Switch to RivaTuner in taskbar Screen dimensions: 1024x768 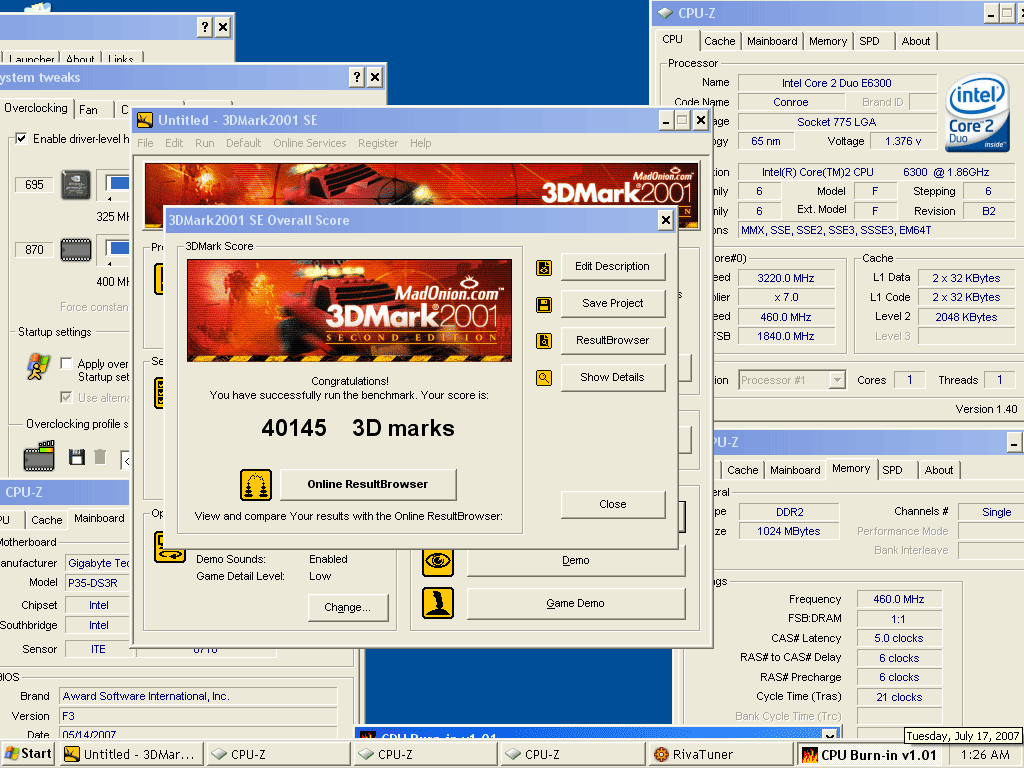click(720, 754)
